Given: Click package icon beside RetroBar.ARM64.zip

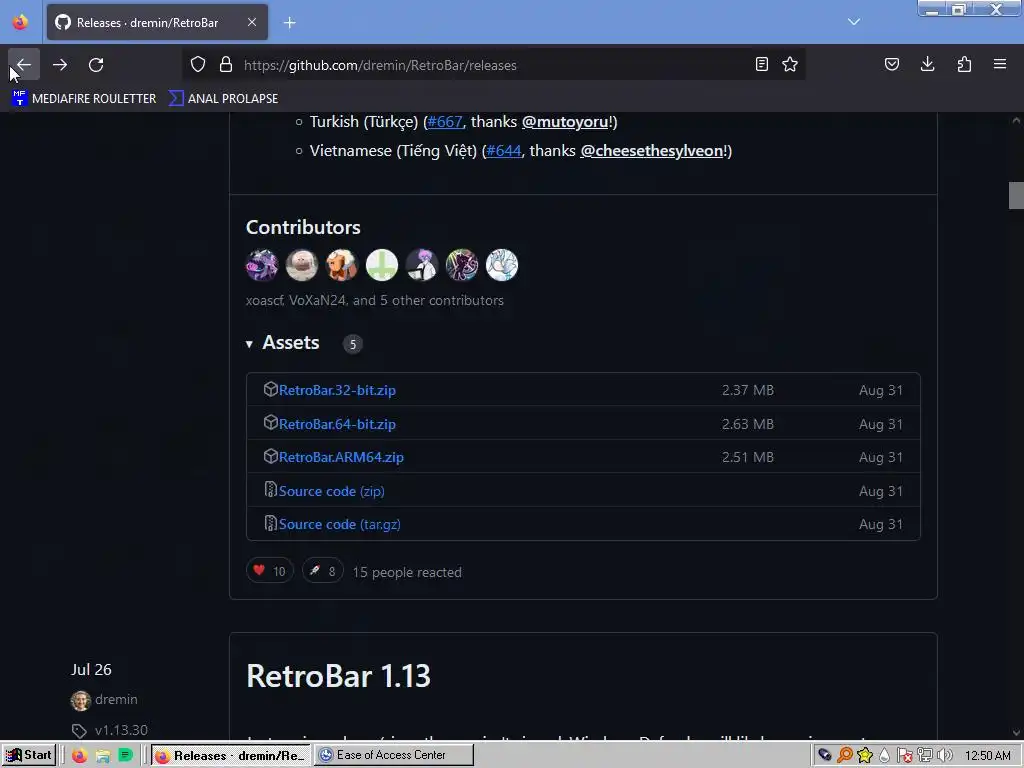Looking at the screenshot, I should point(270,456).
